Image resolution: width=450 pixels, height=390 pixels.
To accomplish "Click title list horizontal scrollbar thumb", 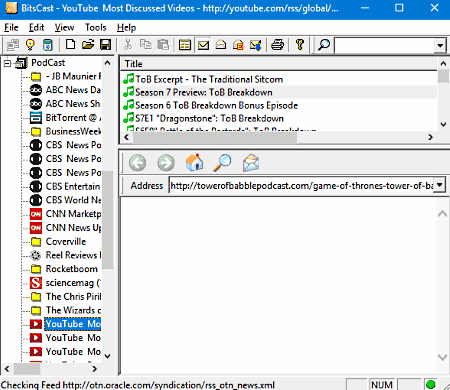I will 215,137.
